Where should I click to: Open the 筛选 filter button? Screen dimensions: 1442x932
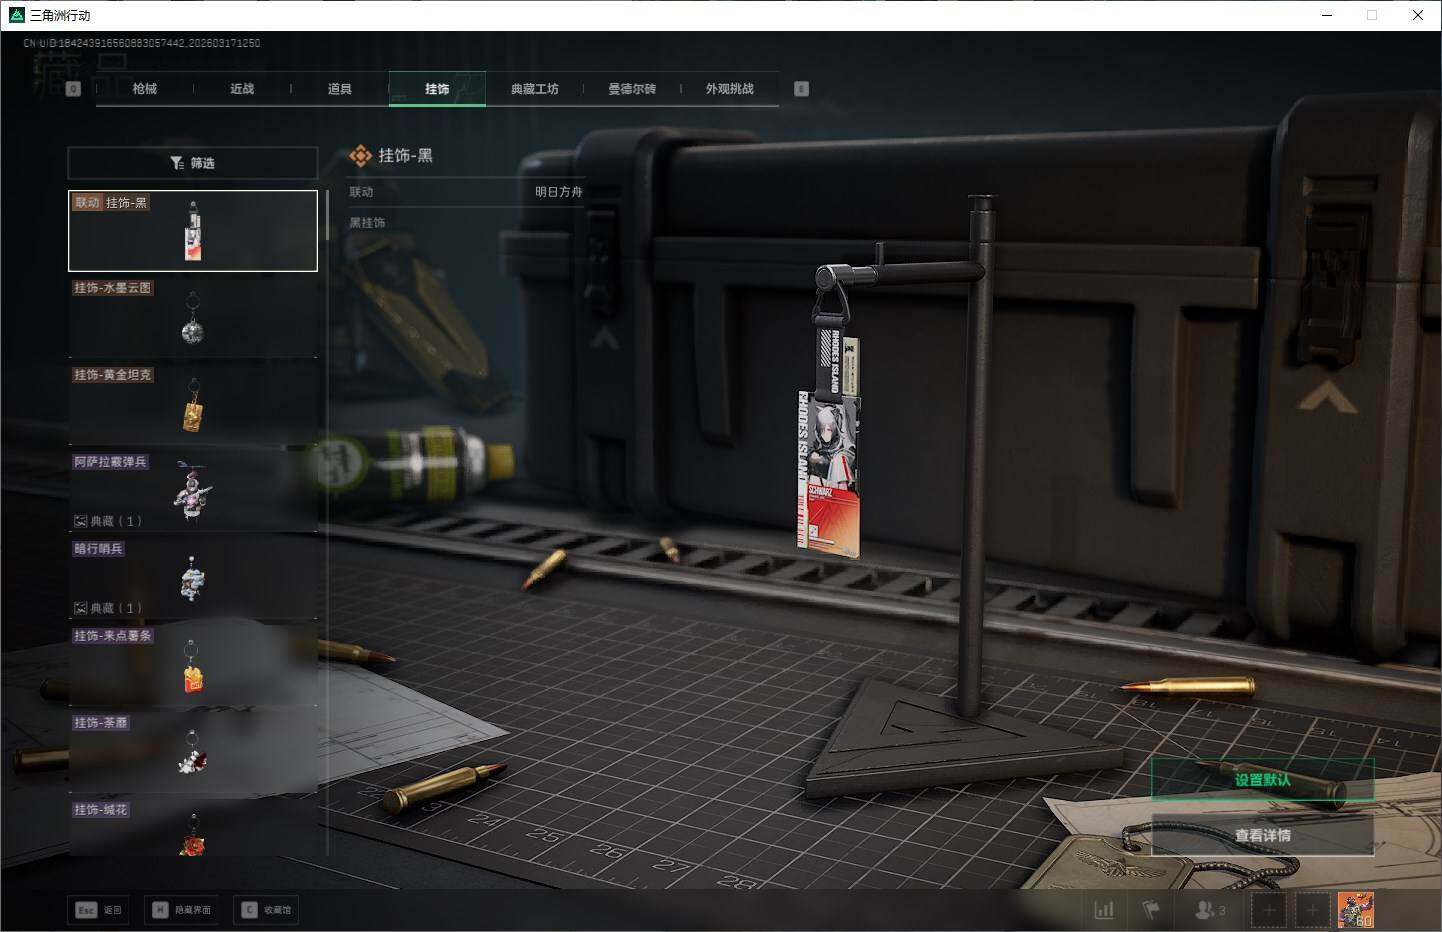pyautogui.click(x=192, y=163)
